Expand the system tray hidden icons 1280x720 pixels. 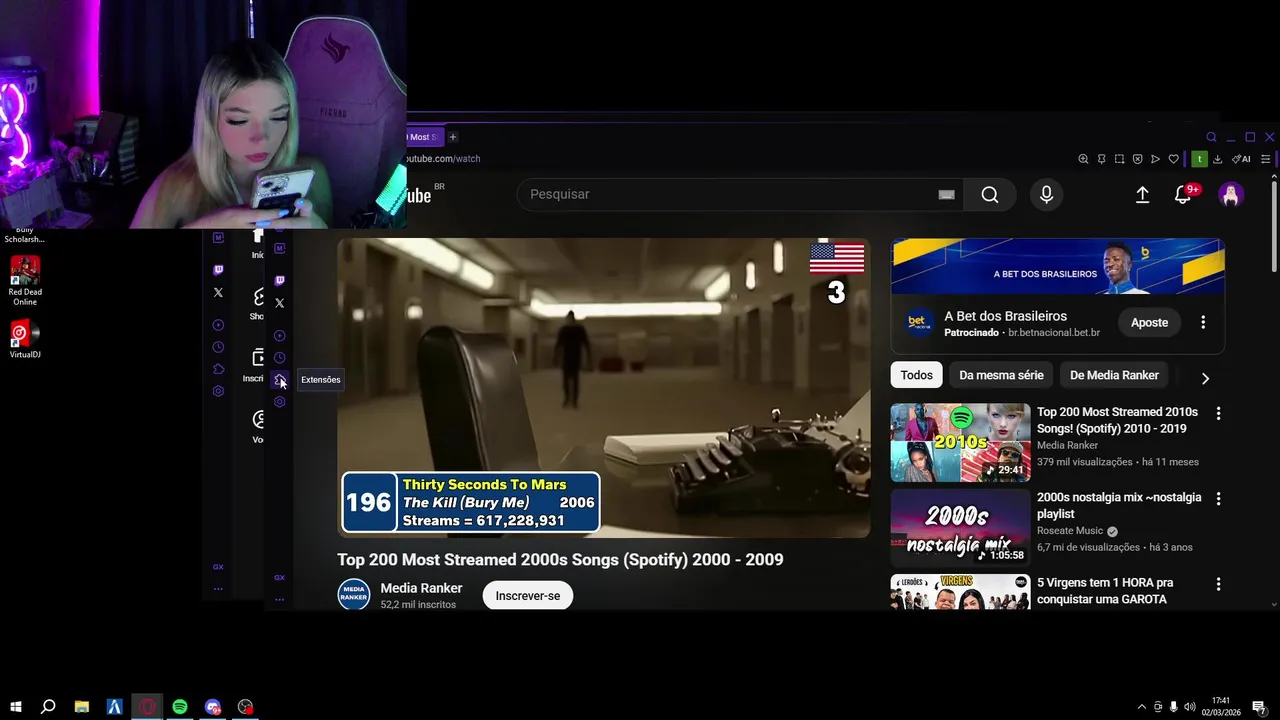pyautogui.click(x=1142, y=707)
